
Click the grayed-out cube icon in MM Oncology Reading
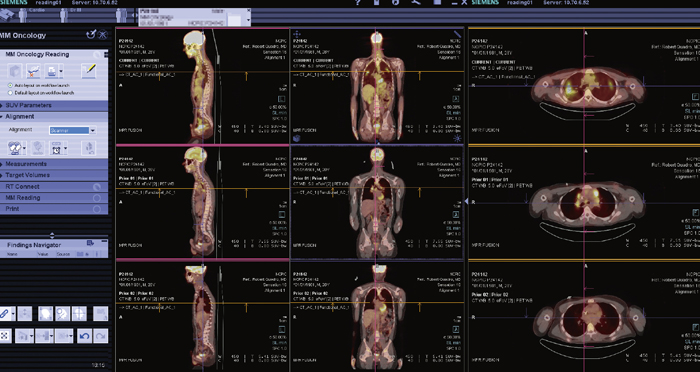[x=16, y=71]
